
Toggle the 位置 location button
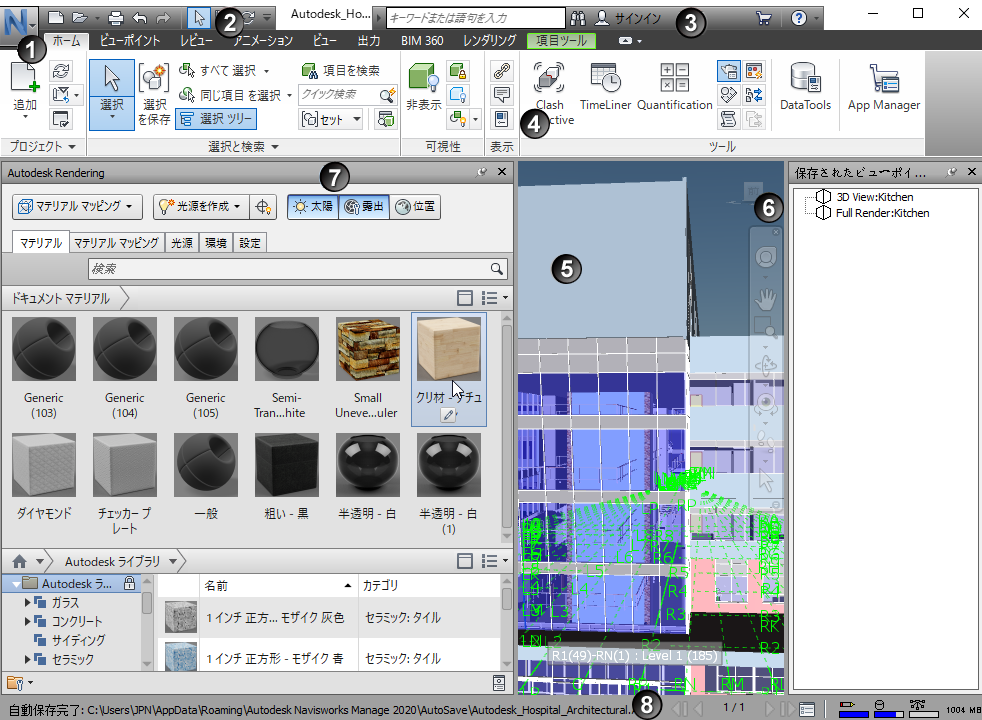[415, 207]
